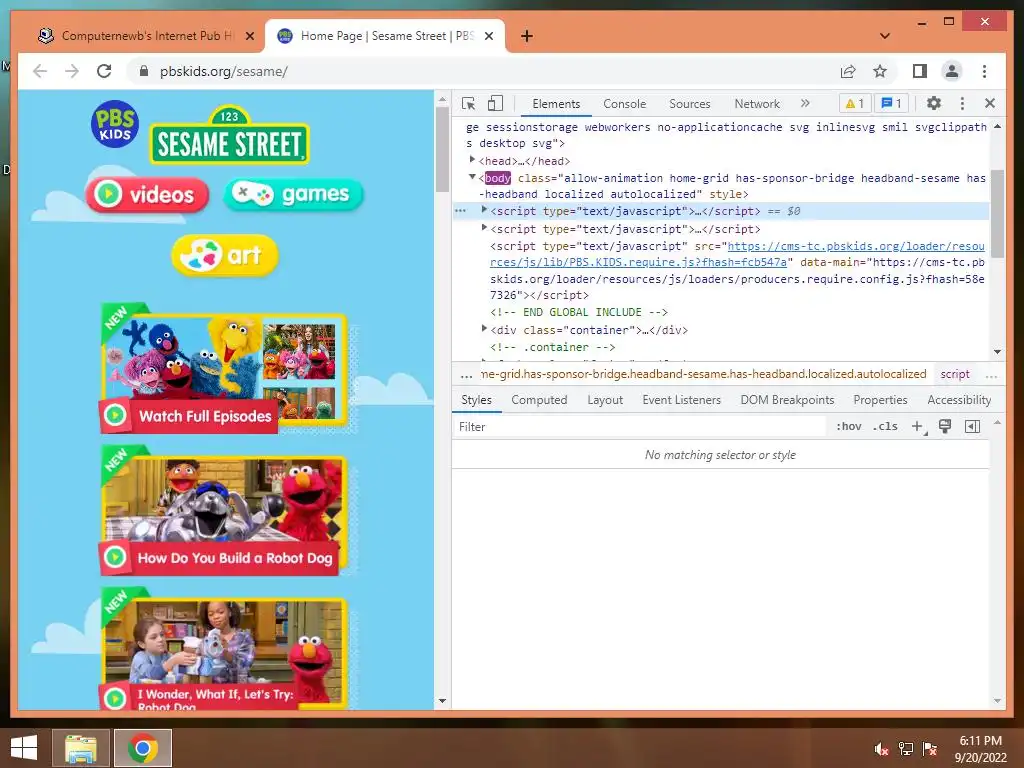Play How Do You Build a Robot Dog
This screenshot has height=768, width=1024.
pos(223,511)
